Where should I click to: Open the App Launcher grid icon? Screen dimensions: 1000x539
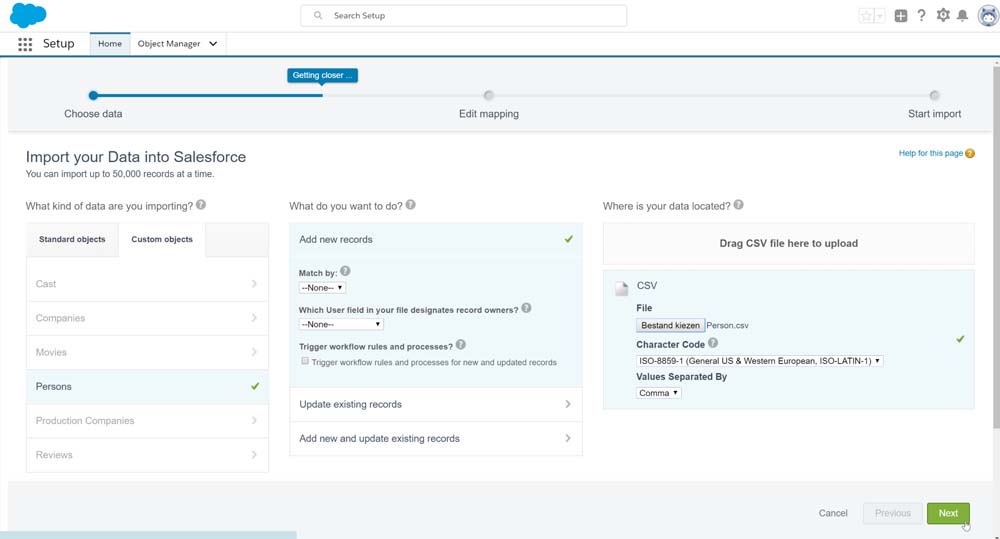(25, 44)
